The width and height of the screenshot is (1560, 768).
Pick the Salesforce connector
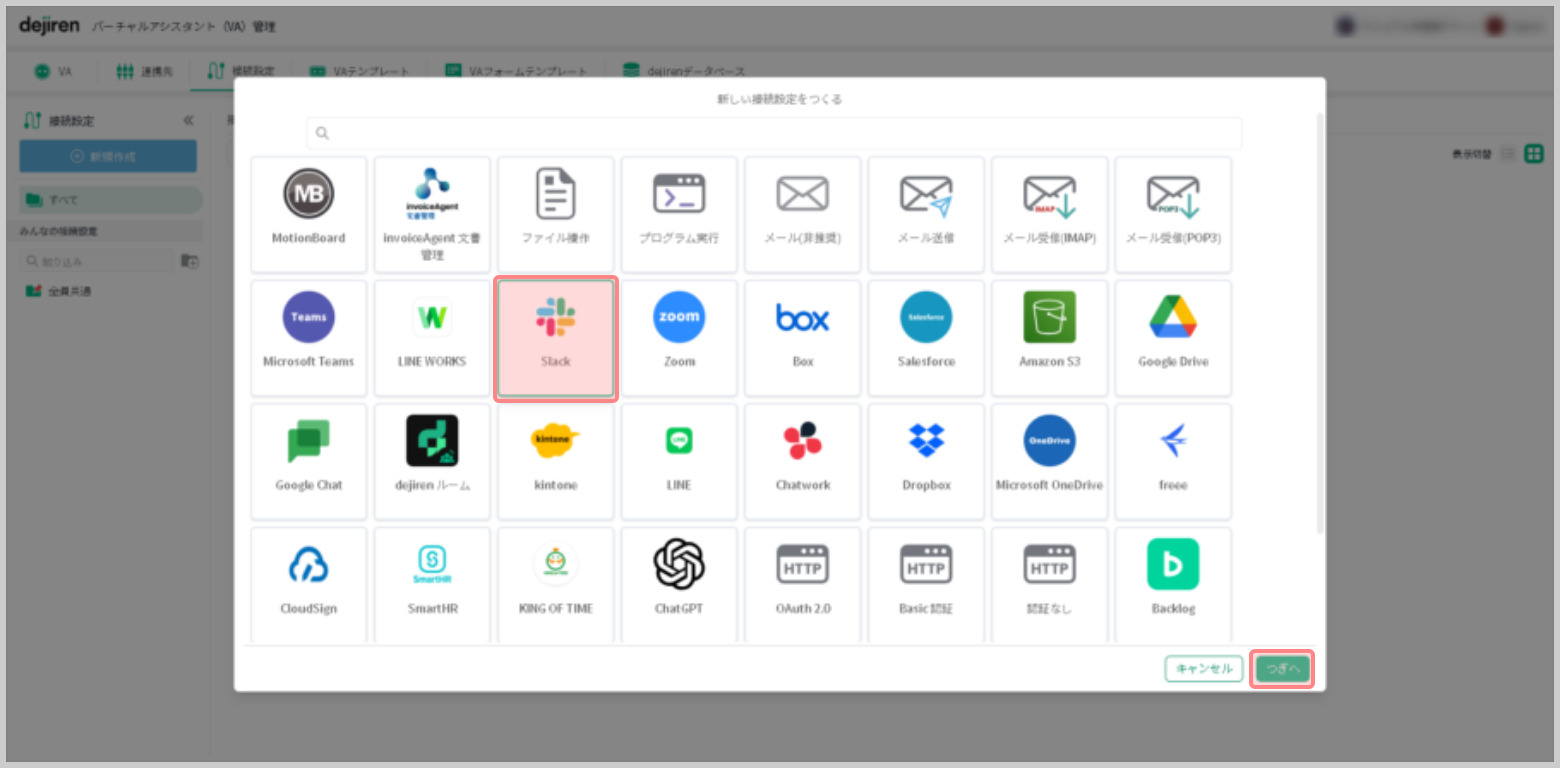tap(926, 338)
